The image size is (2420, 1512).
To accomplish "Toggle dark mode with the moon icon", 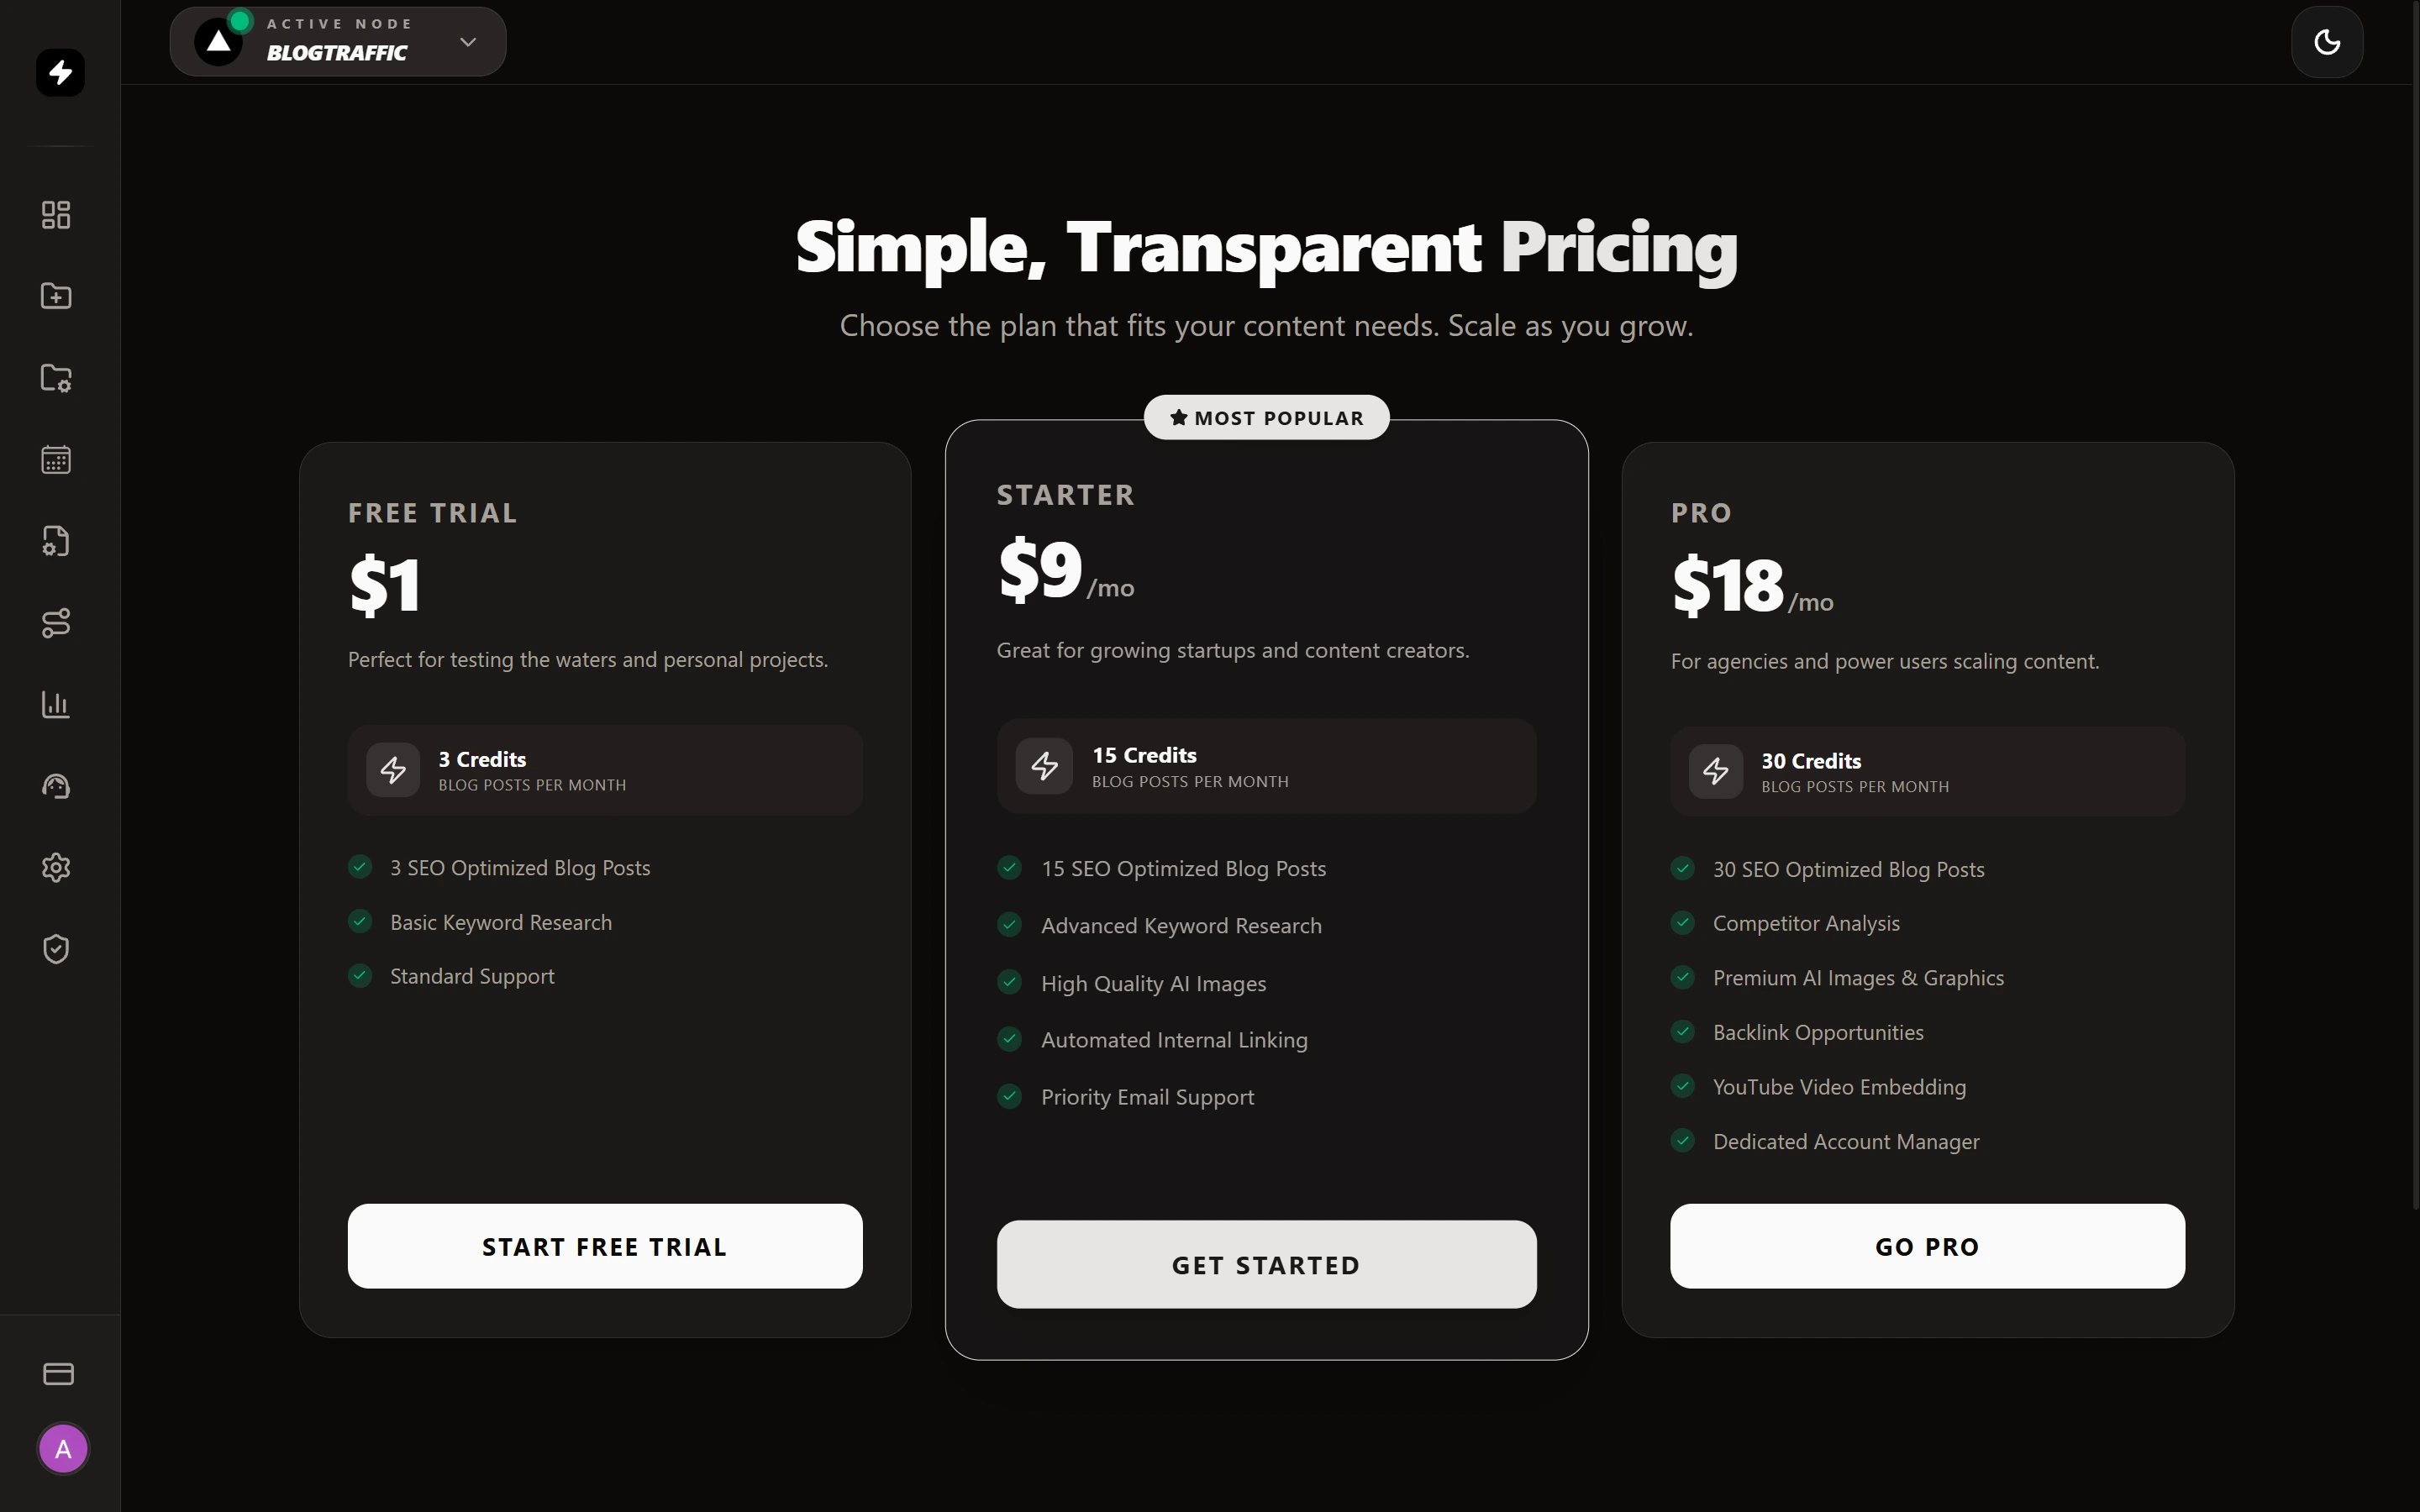I will (2326, 42).
